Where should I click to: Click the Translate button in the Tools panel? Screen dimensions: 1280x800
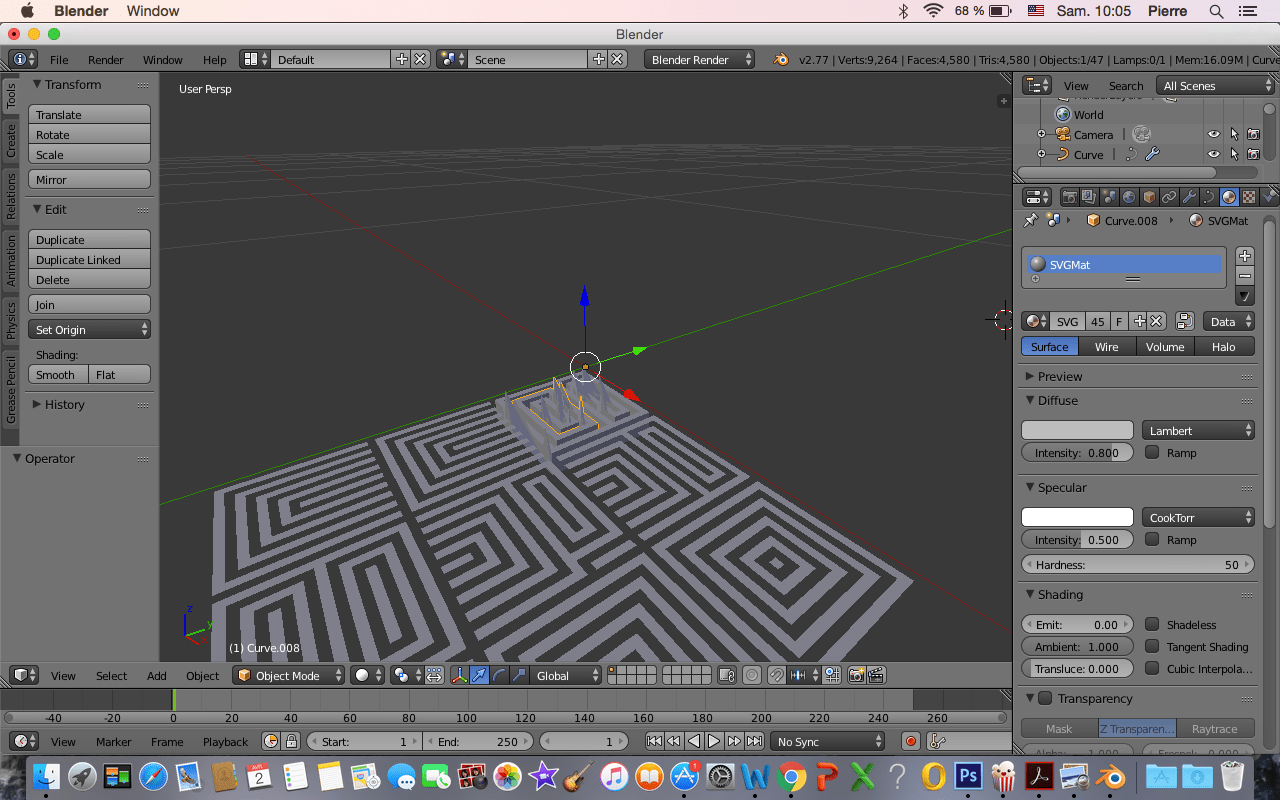[x=89, y=114]
